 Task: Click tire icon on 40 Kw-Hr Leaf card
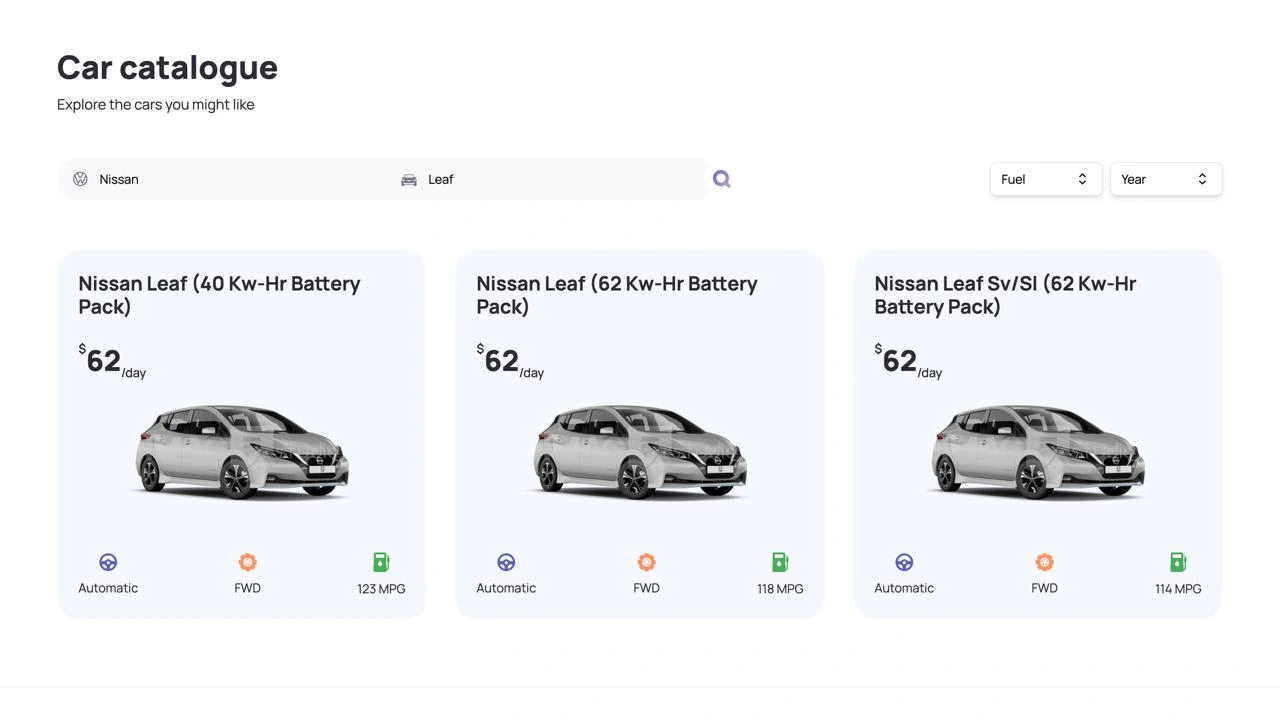(x=247, y=562)
